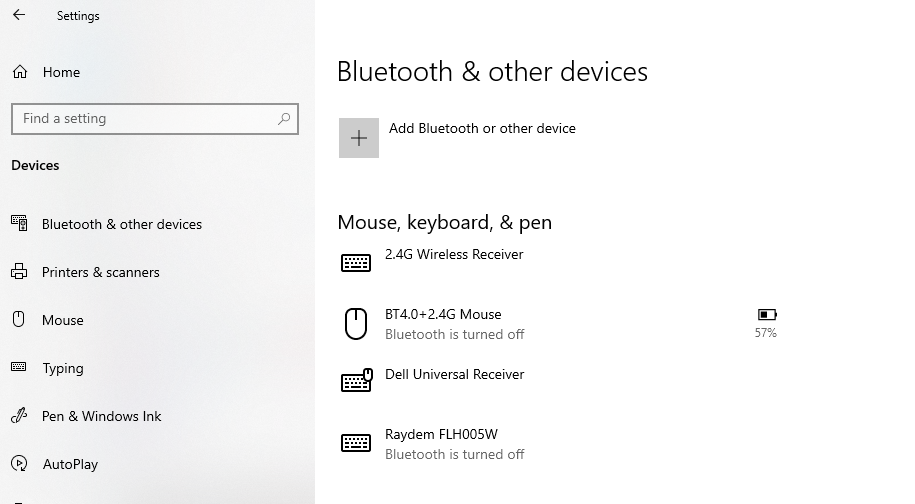Select the 2.4G Wireless Receiver entry

click(454, 255)
